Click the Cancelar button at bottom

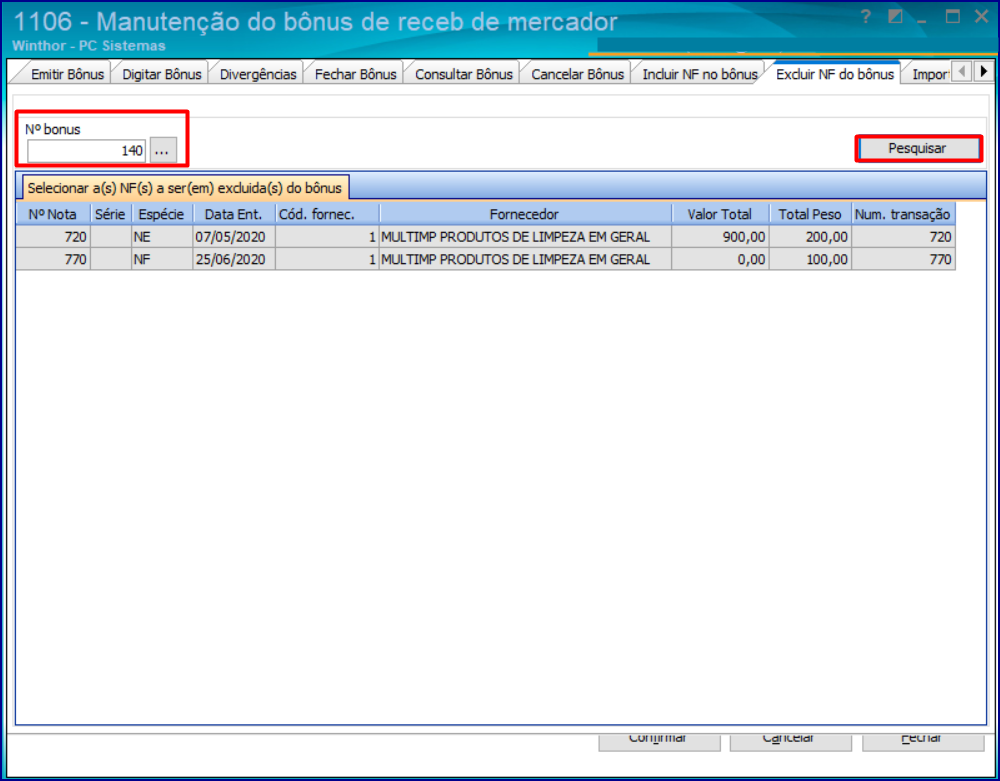[790, 742]
